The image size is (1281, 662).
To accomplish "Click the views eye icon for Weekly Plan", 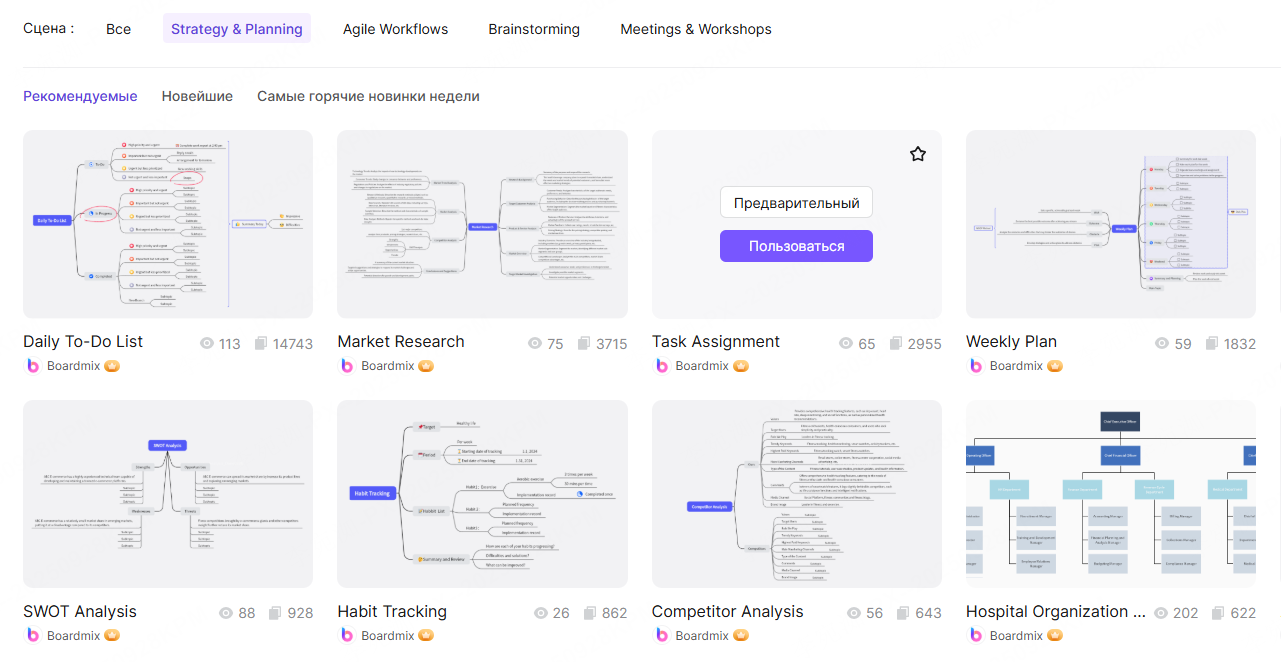I will (x=1162, y=344).
